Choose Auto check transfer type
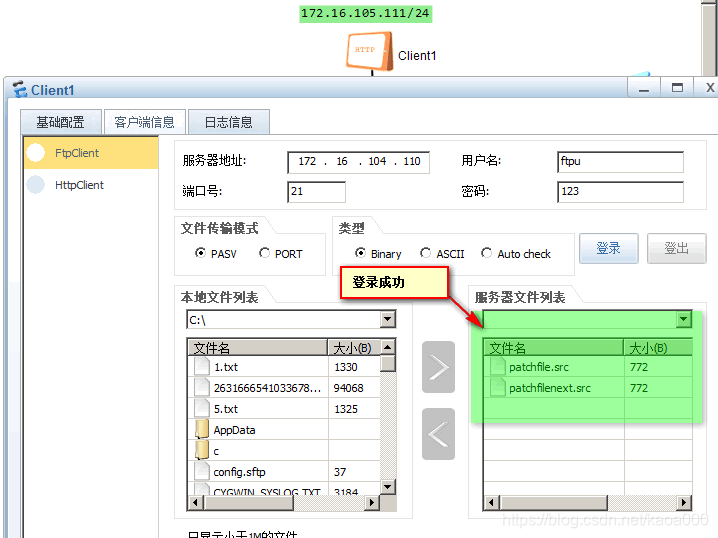The height and width of the screenshot is (538, 718). coord(486,253)
